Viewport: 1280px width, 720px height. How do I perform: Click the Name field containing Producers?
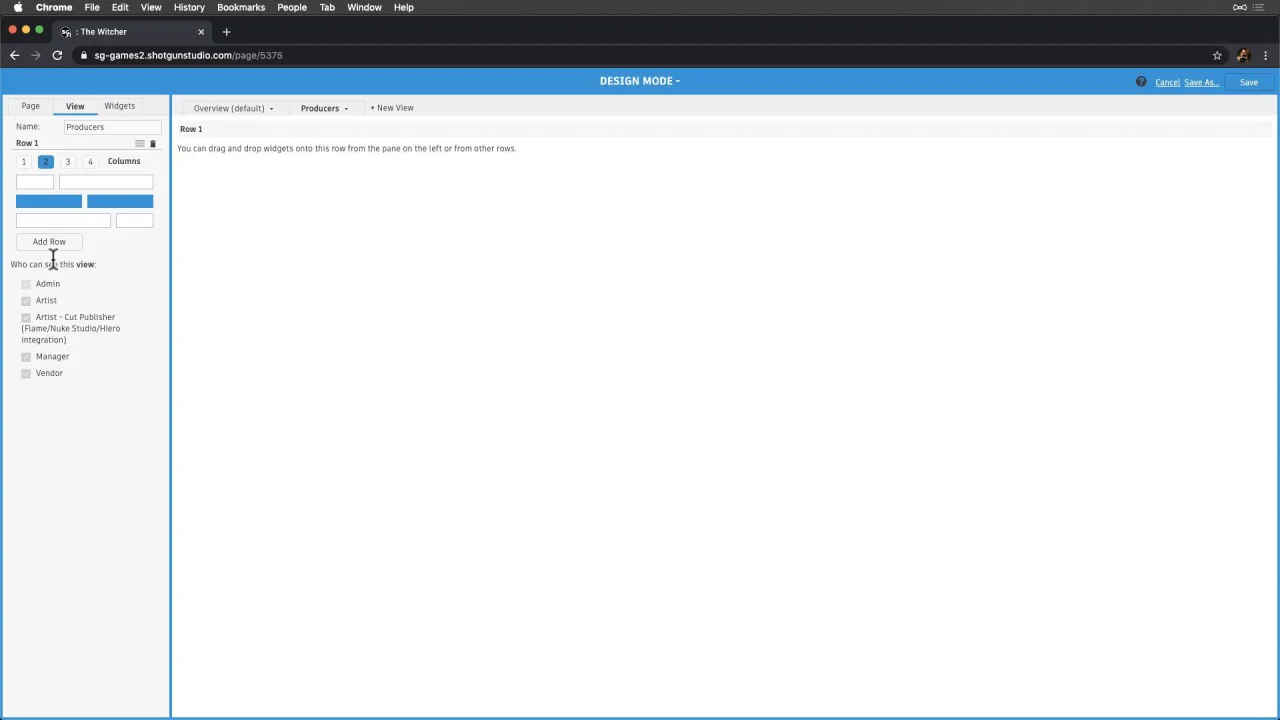112,127
